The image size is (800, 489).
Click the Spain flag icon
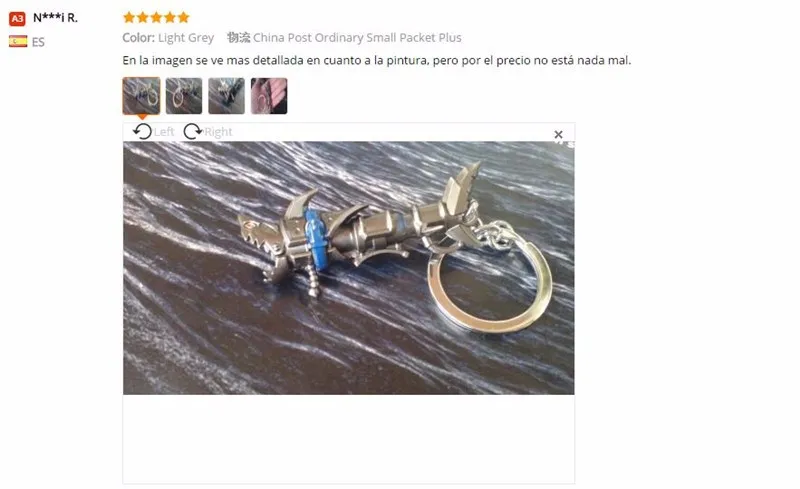pyautogui.click(x=18, y=41)
